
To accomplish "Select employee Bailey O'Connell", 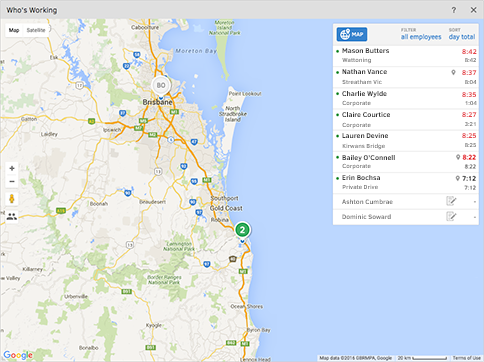I will pyautogui.click(x=406, y=162).
